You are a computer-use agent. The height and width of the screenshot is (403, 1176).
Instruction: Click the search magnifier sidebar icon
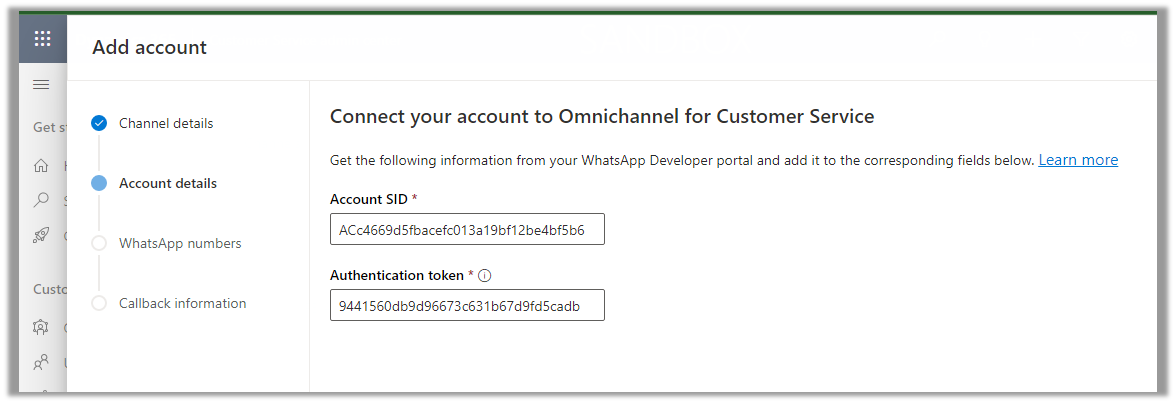(x=41, y=200)
